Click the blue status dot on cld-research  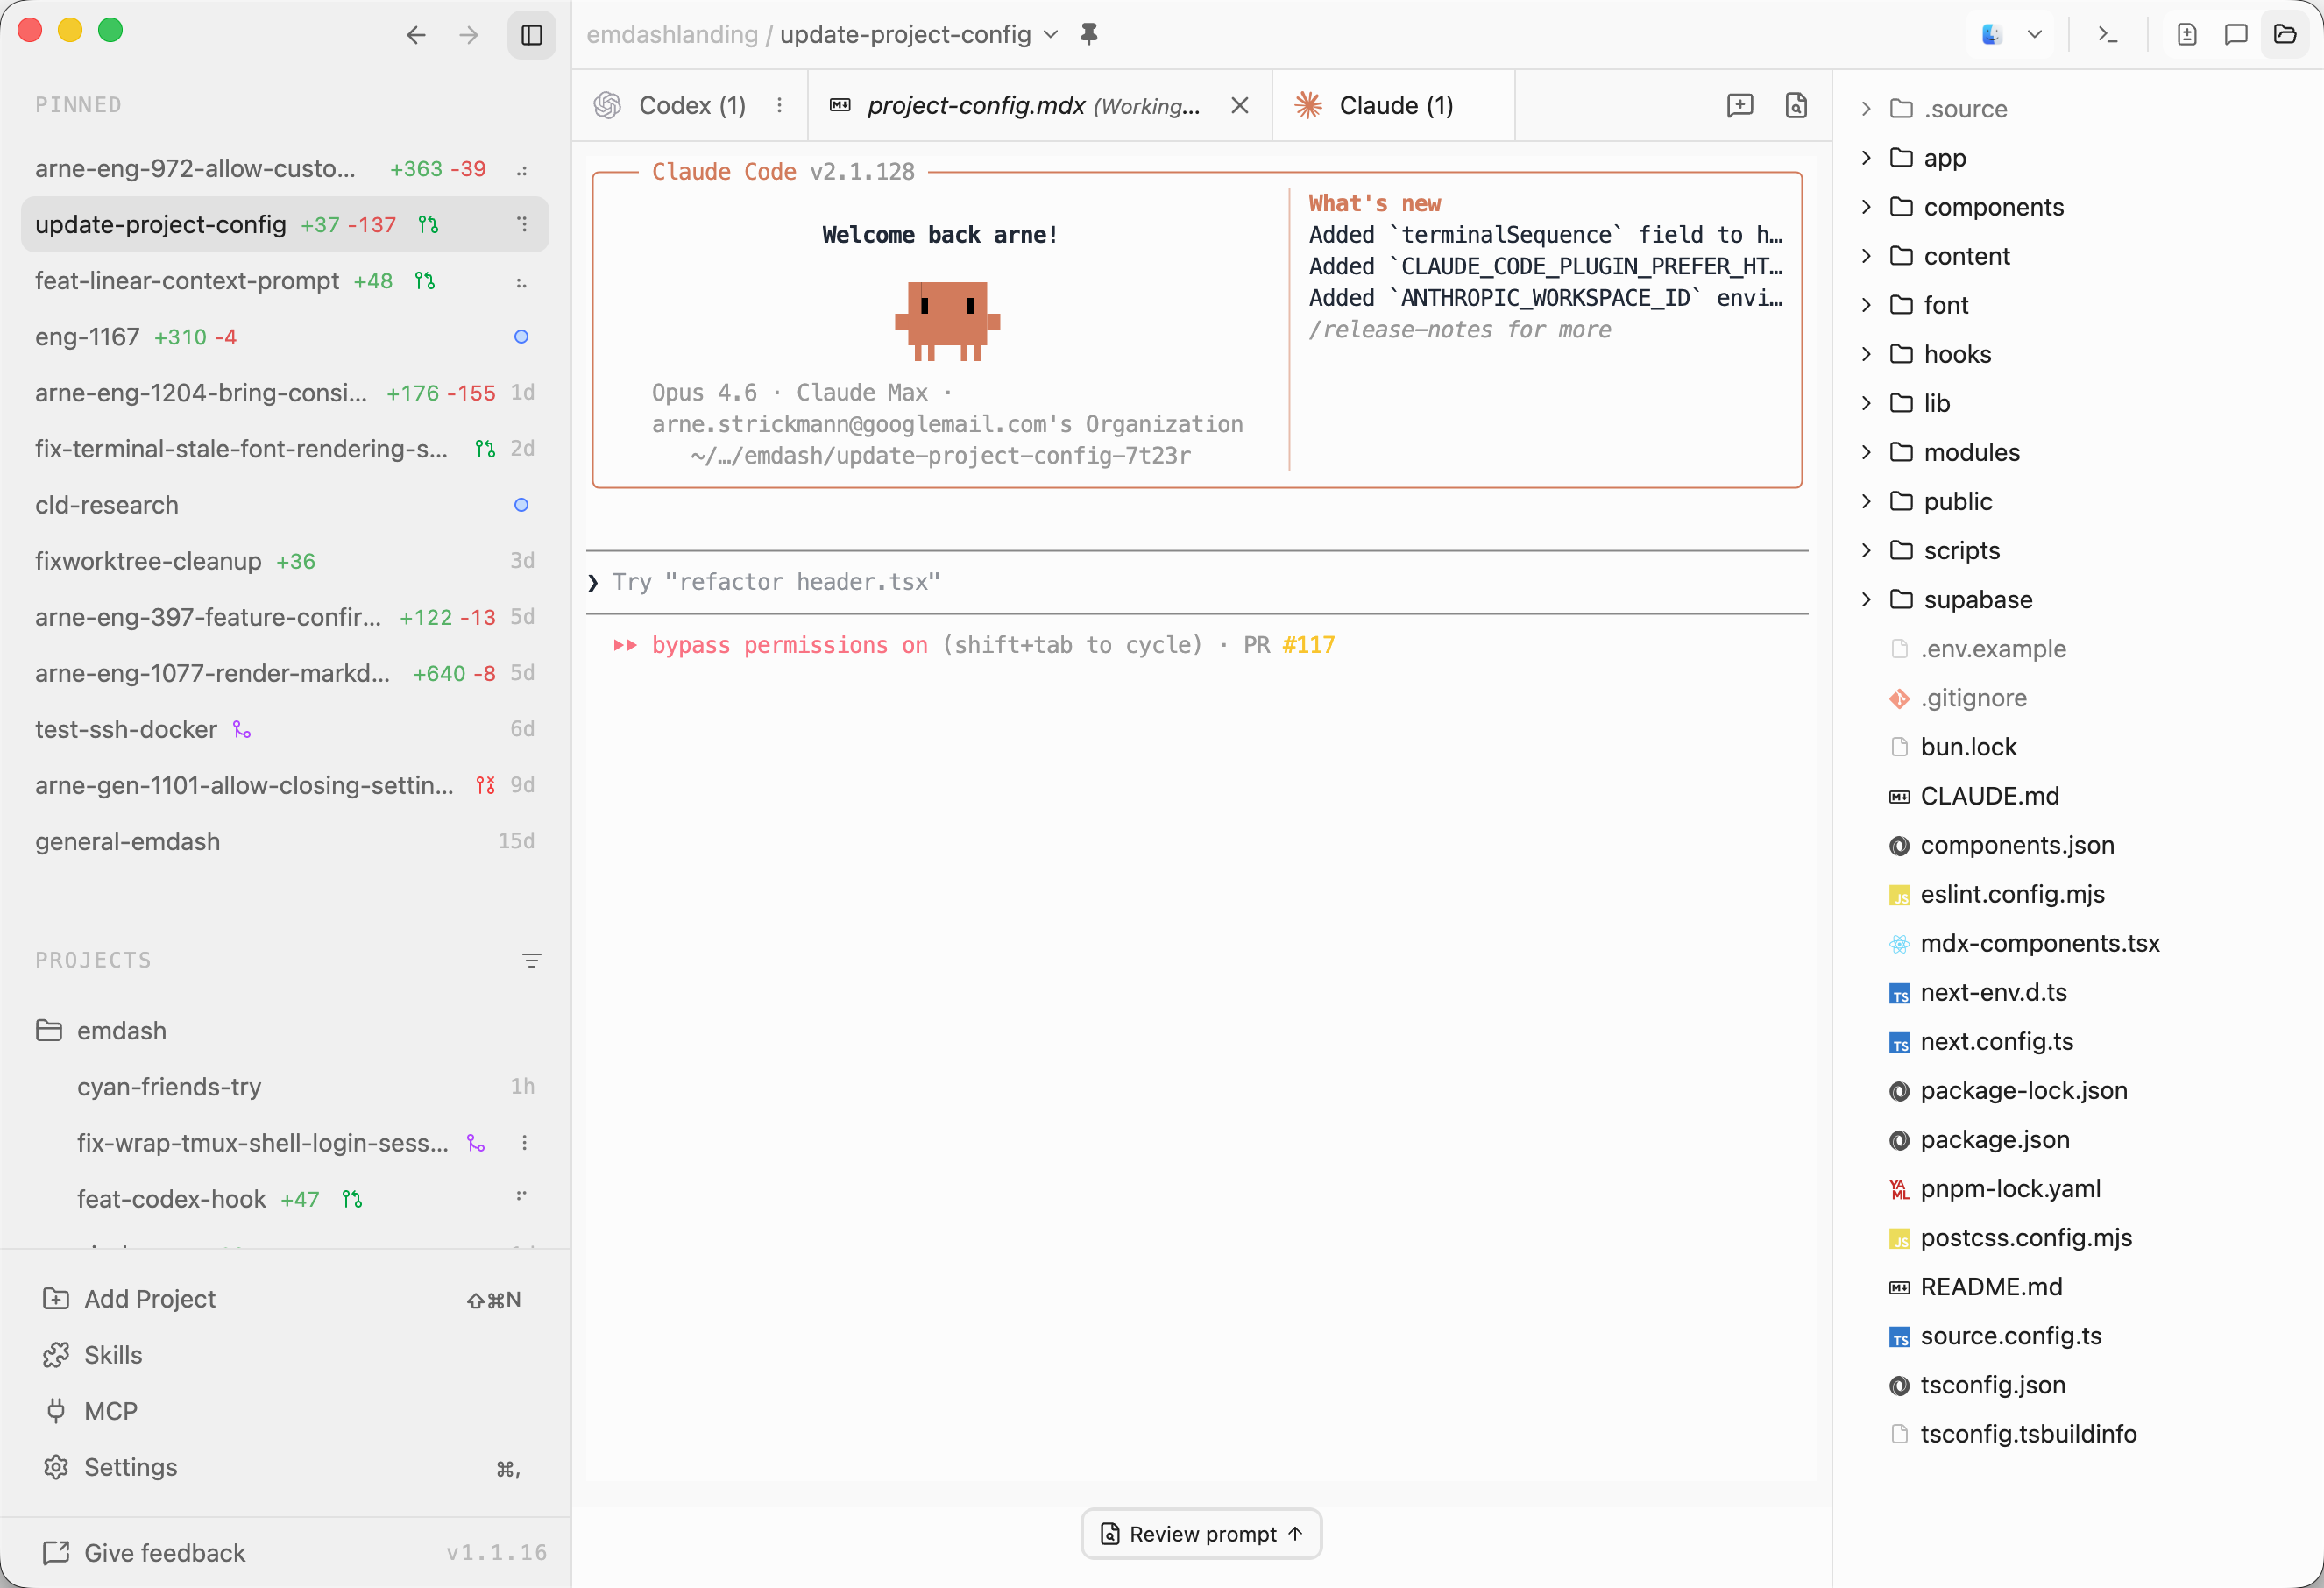pyautogui.click(x=521, y=505)
